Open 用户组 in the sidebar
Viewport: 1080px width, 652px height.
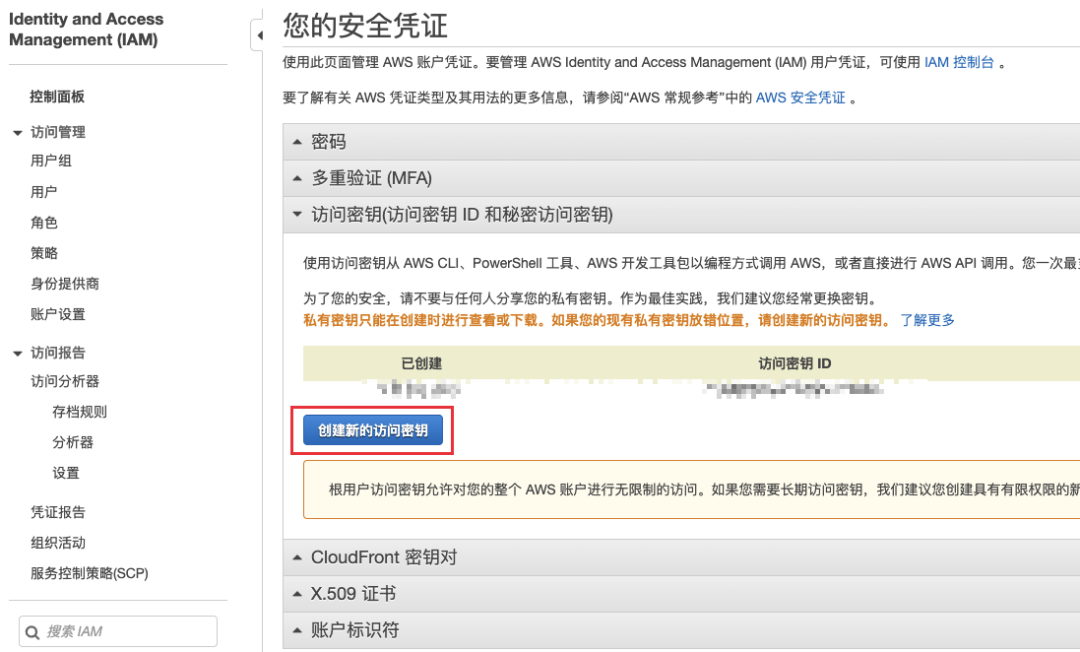tap(51, 160)
